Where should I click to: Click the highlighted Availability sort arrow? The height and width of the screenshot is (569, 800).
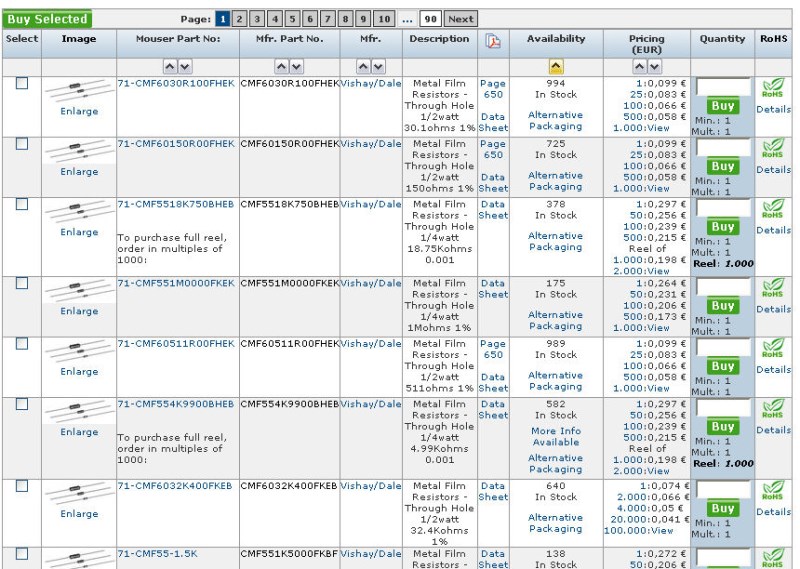(x=556, y=66)
